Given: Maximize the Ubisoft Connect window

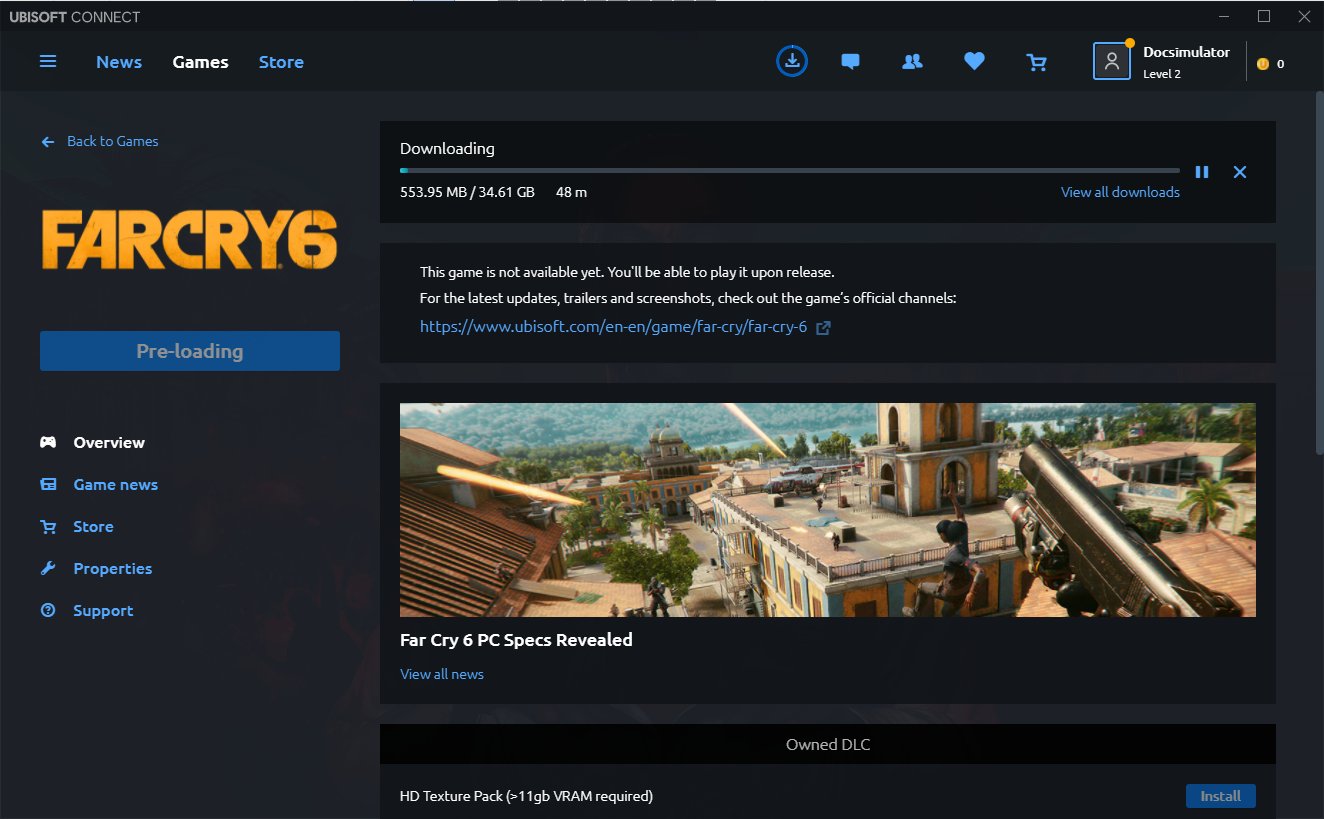Looking at the screenshot, I should tap(1264, 16).
